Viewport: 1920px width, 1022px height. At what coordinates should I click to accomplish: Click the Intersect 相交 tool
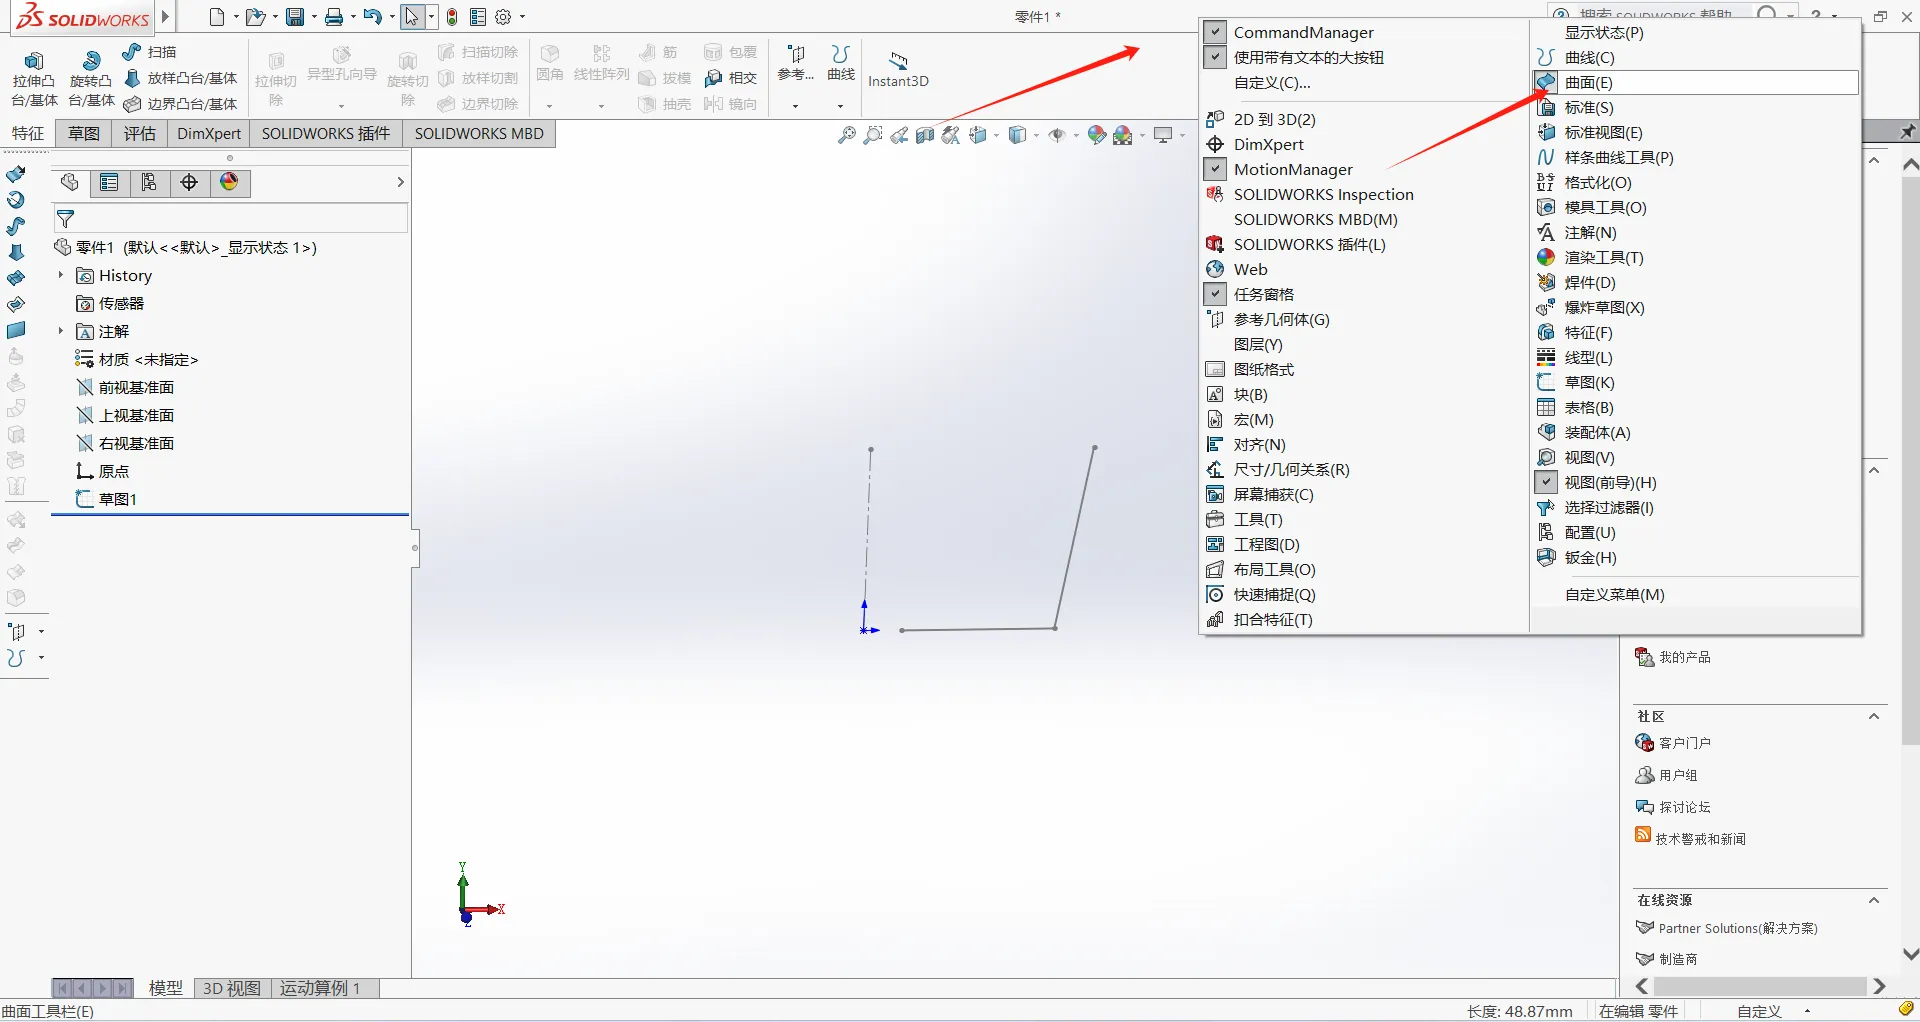tap(731, 78)
